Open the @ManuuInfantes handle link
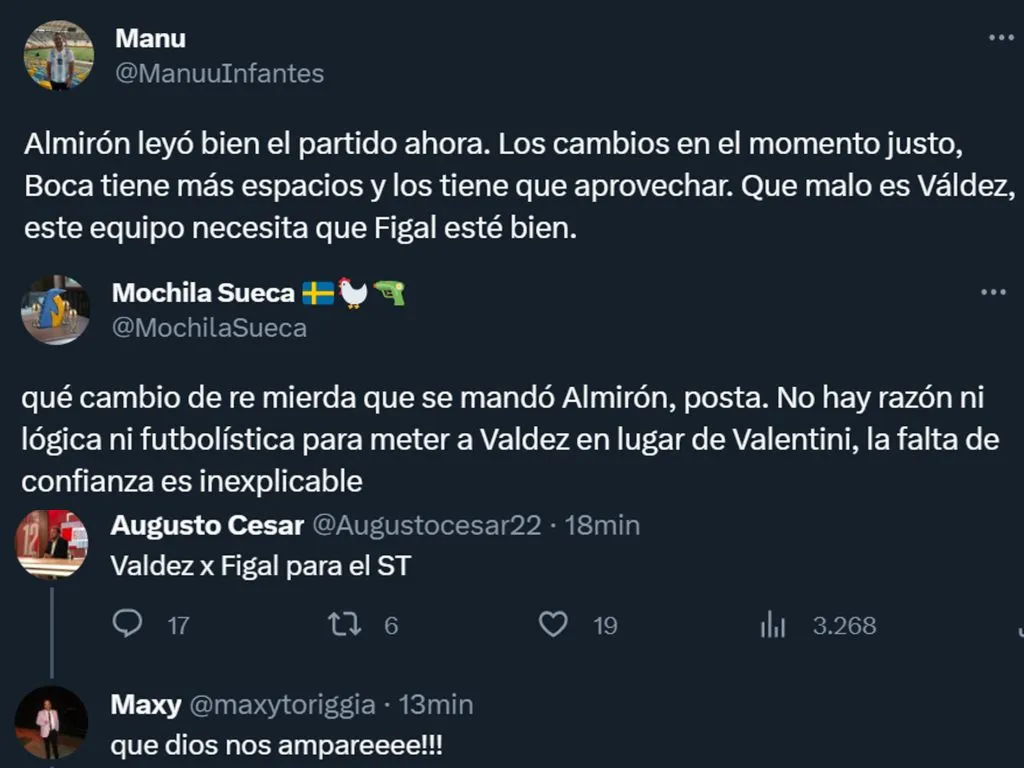1024x768 pixels. [220, 73]
